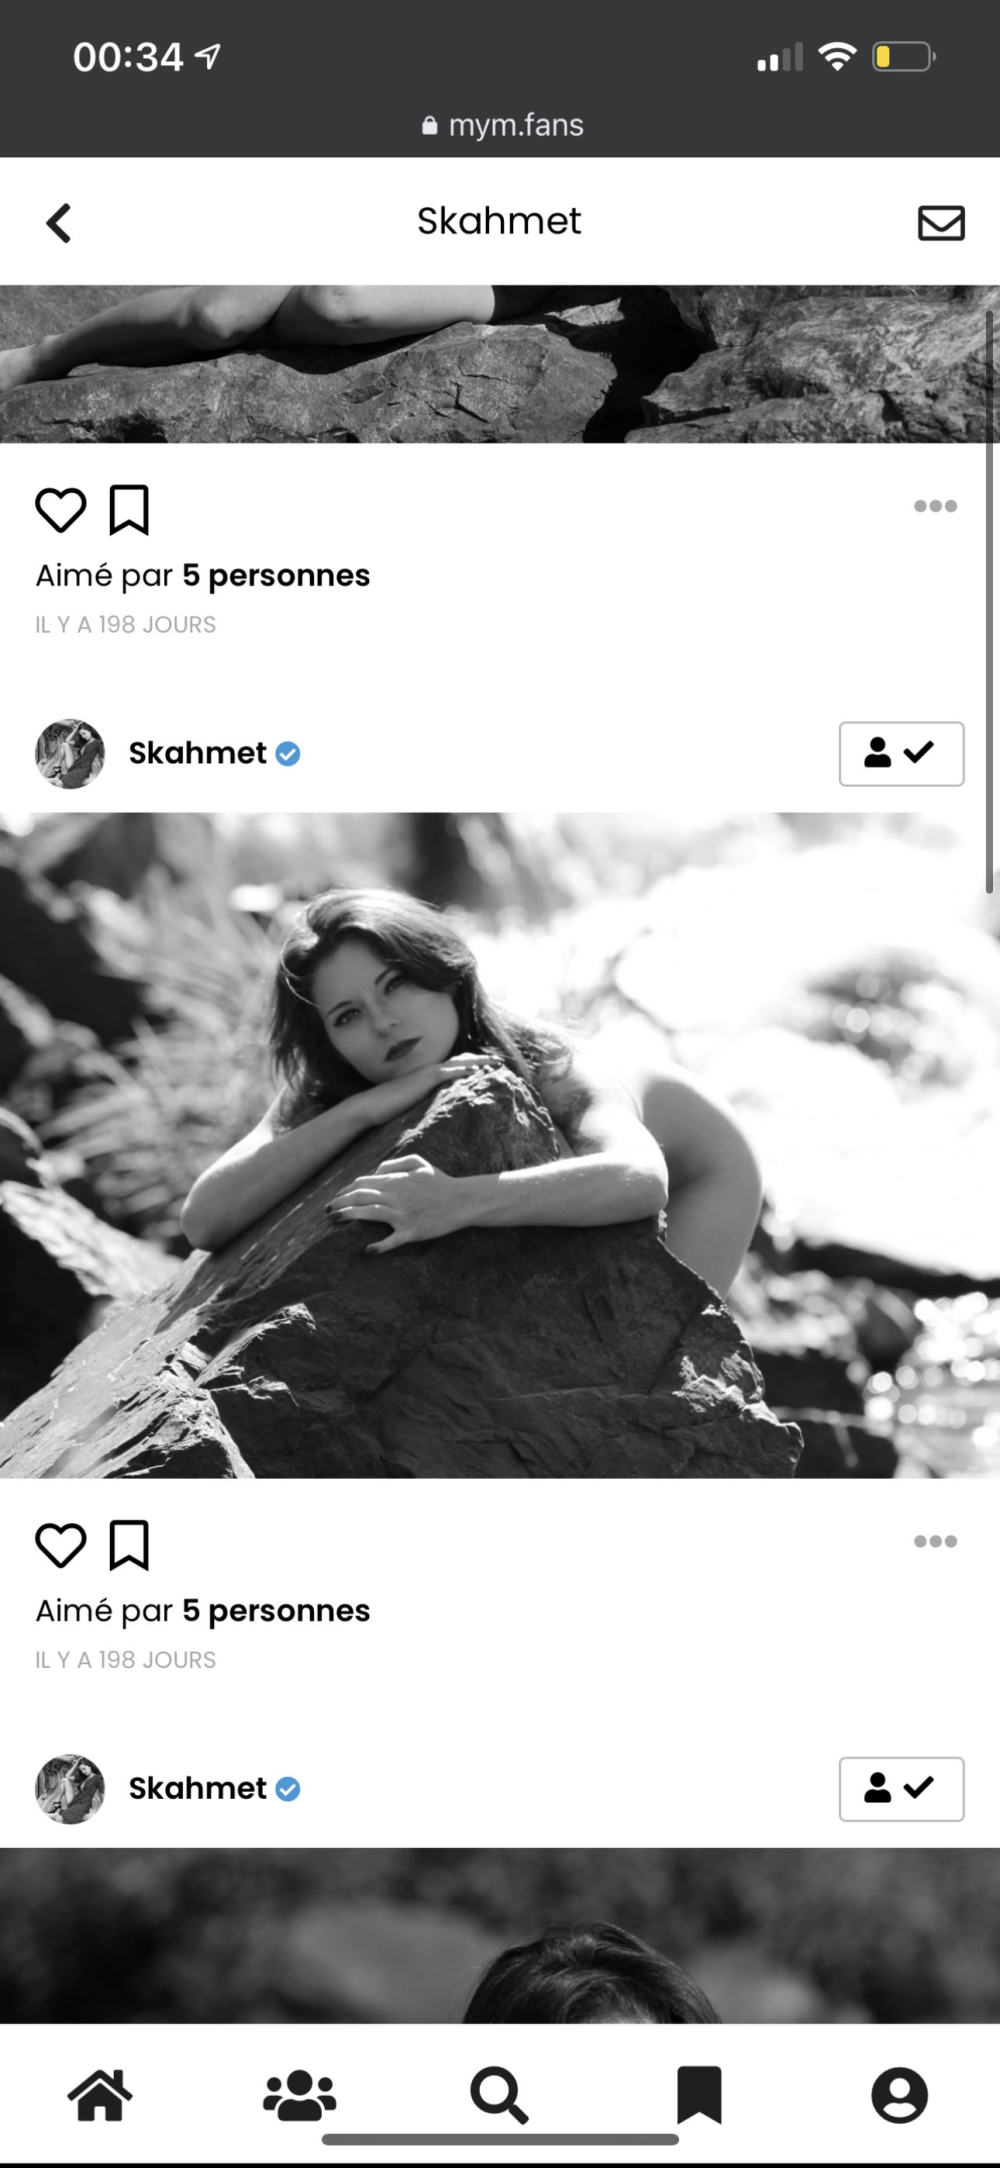This screenshot has width=1000, height=2168.
Task: Like the first post with heart icon
Action: 60,510
